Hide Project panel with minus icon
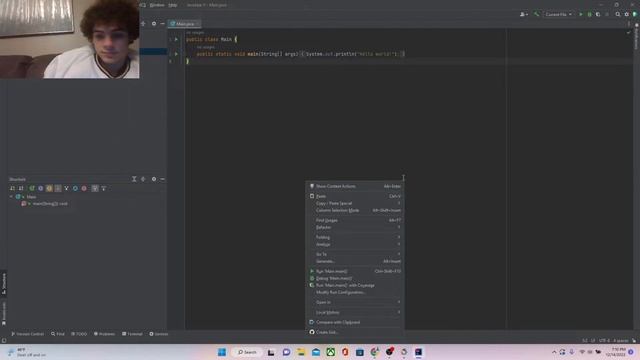 click(162, 24)
